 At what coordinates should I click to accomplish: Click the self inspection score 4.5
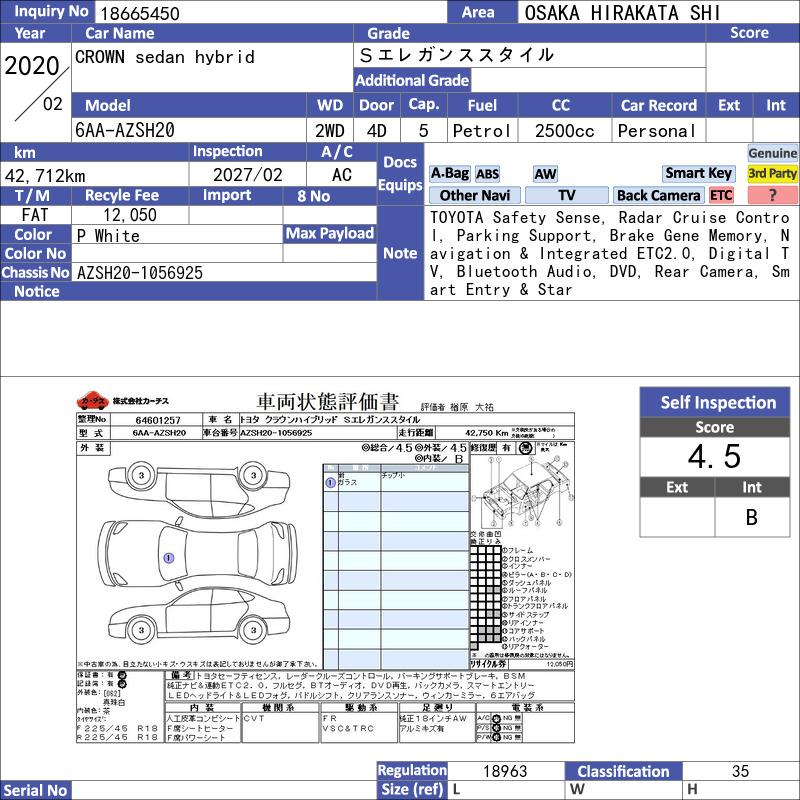coord(714,456)
